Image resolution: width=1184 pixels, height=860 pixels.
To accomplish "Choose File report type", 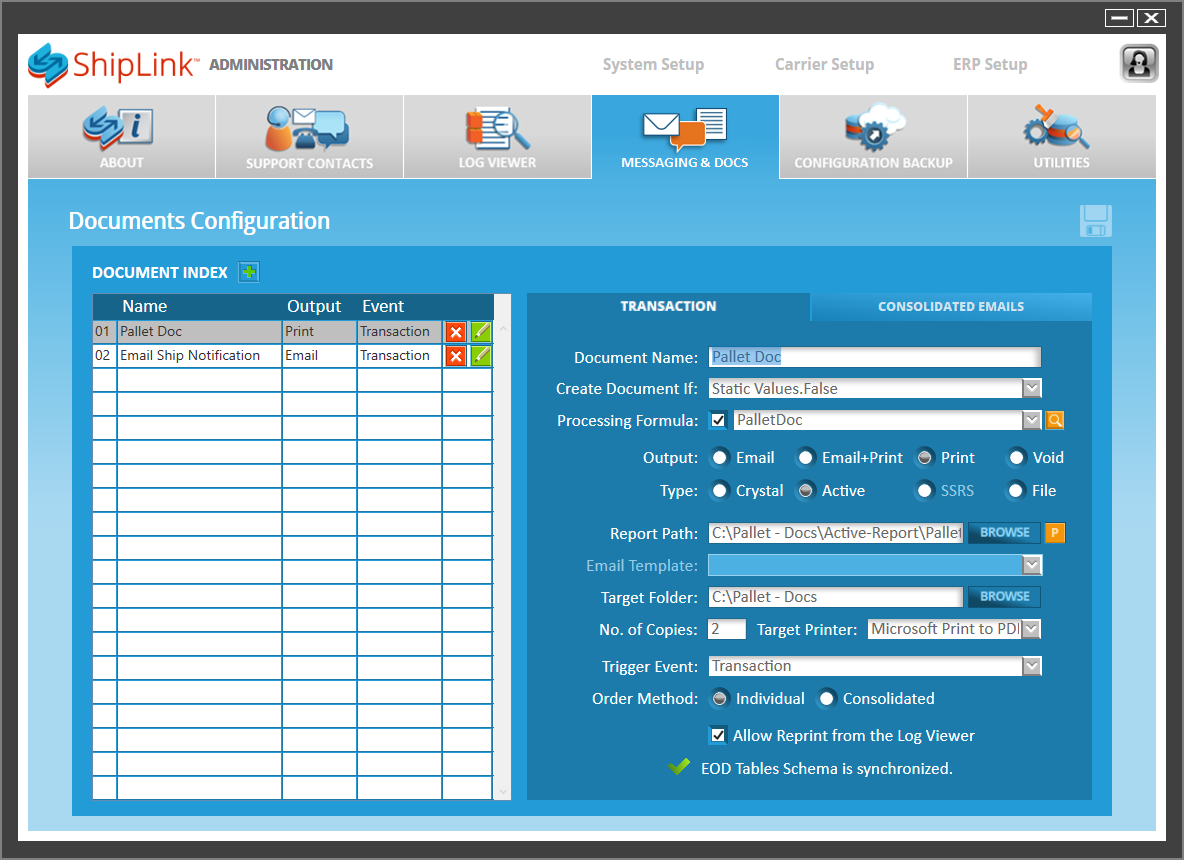I will coord(1016,491).
